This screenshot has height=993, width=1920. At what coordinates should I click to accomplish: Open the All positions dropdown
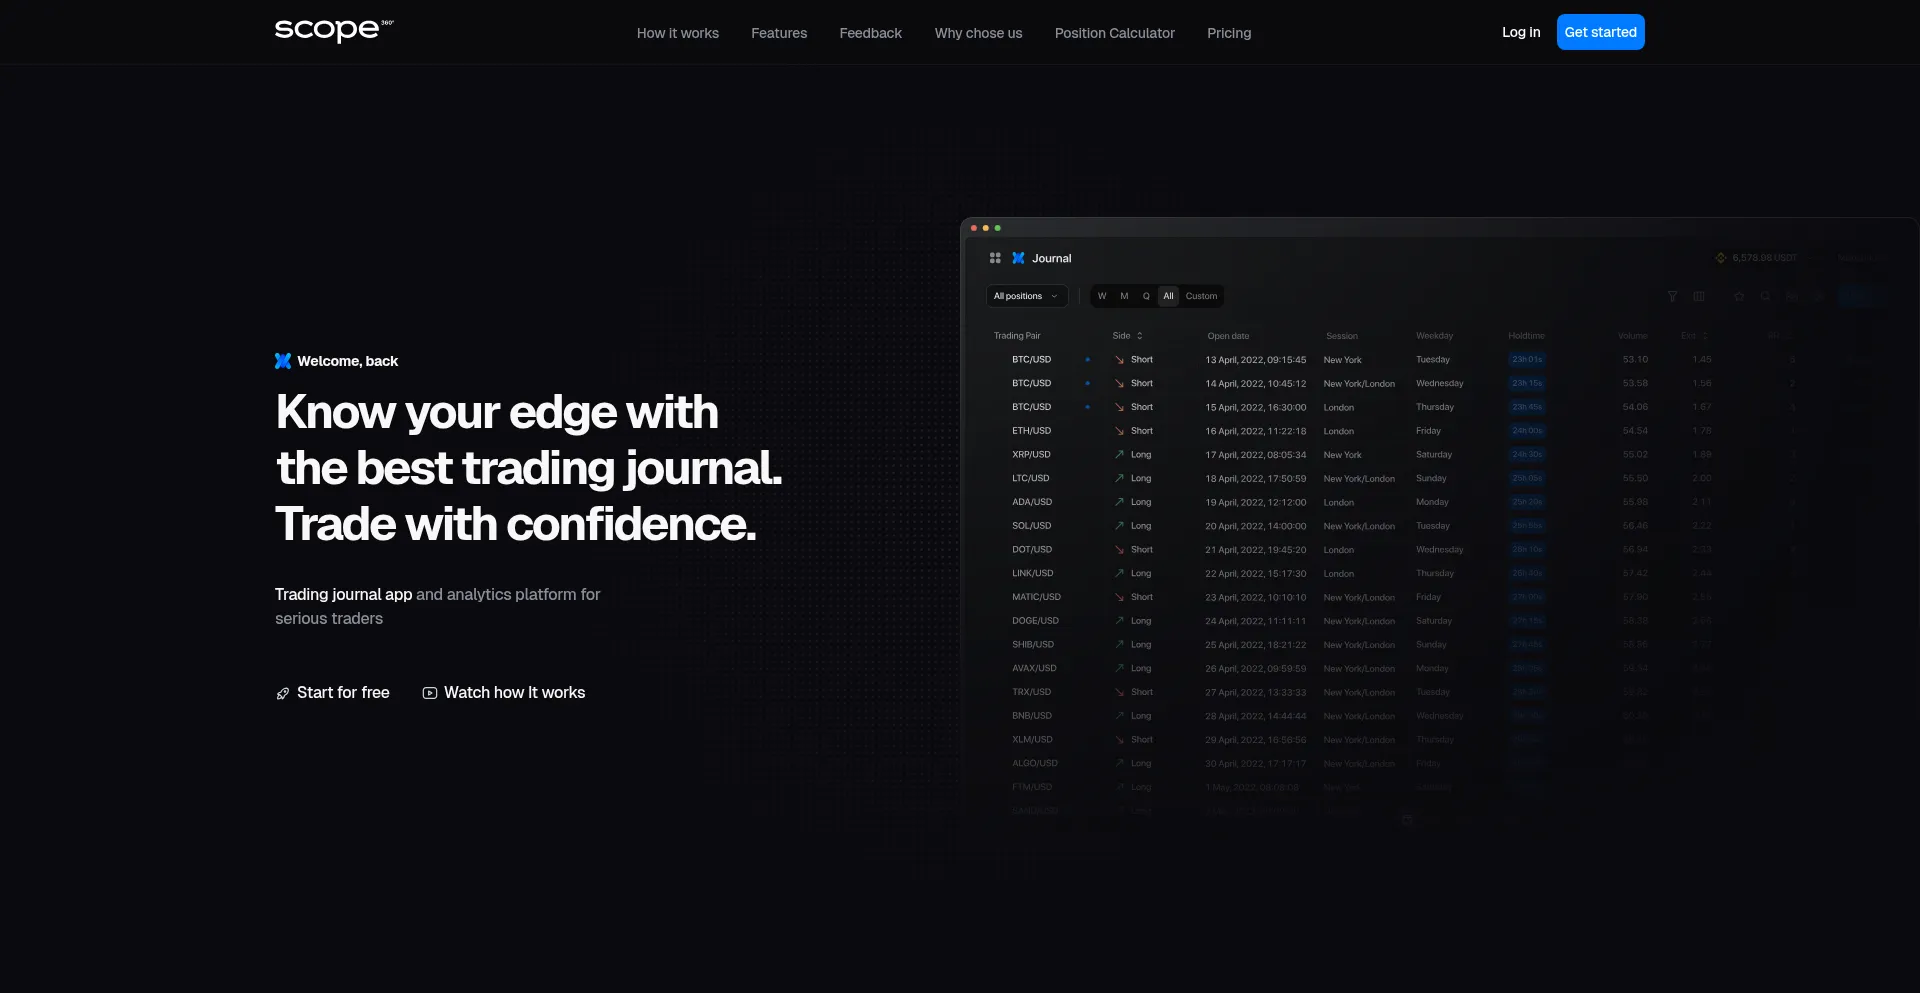(1027, 296)
